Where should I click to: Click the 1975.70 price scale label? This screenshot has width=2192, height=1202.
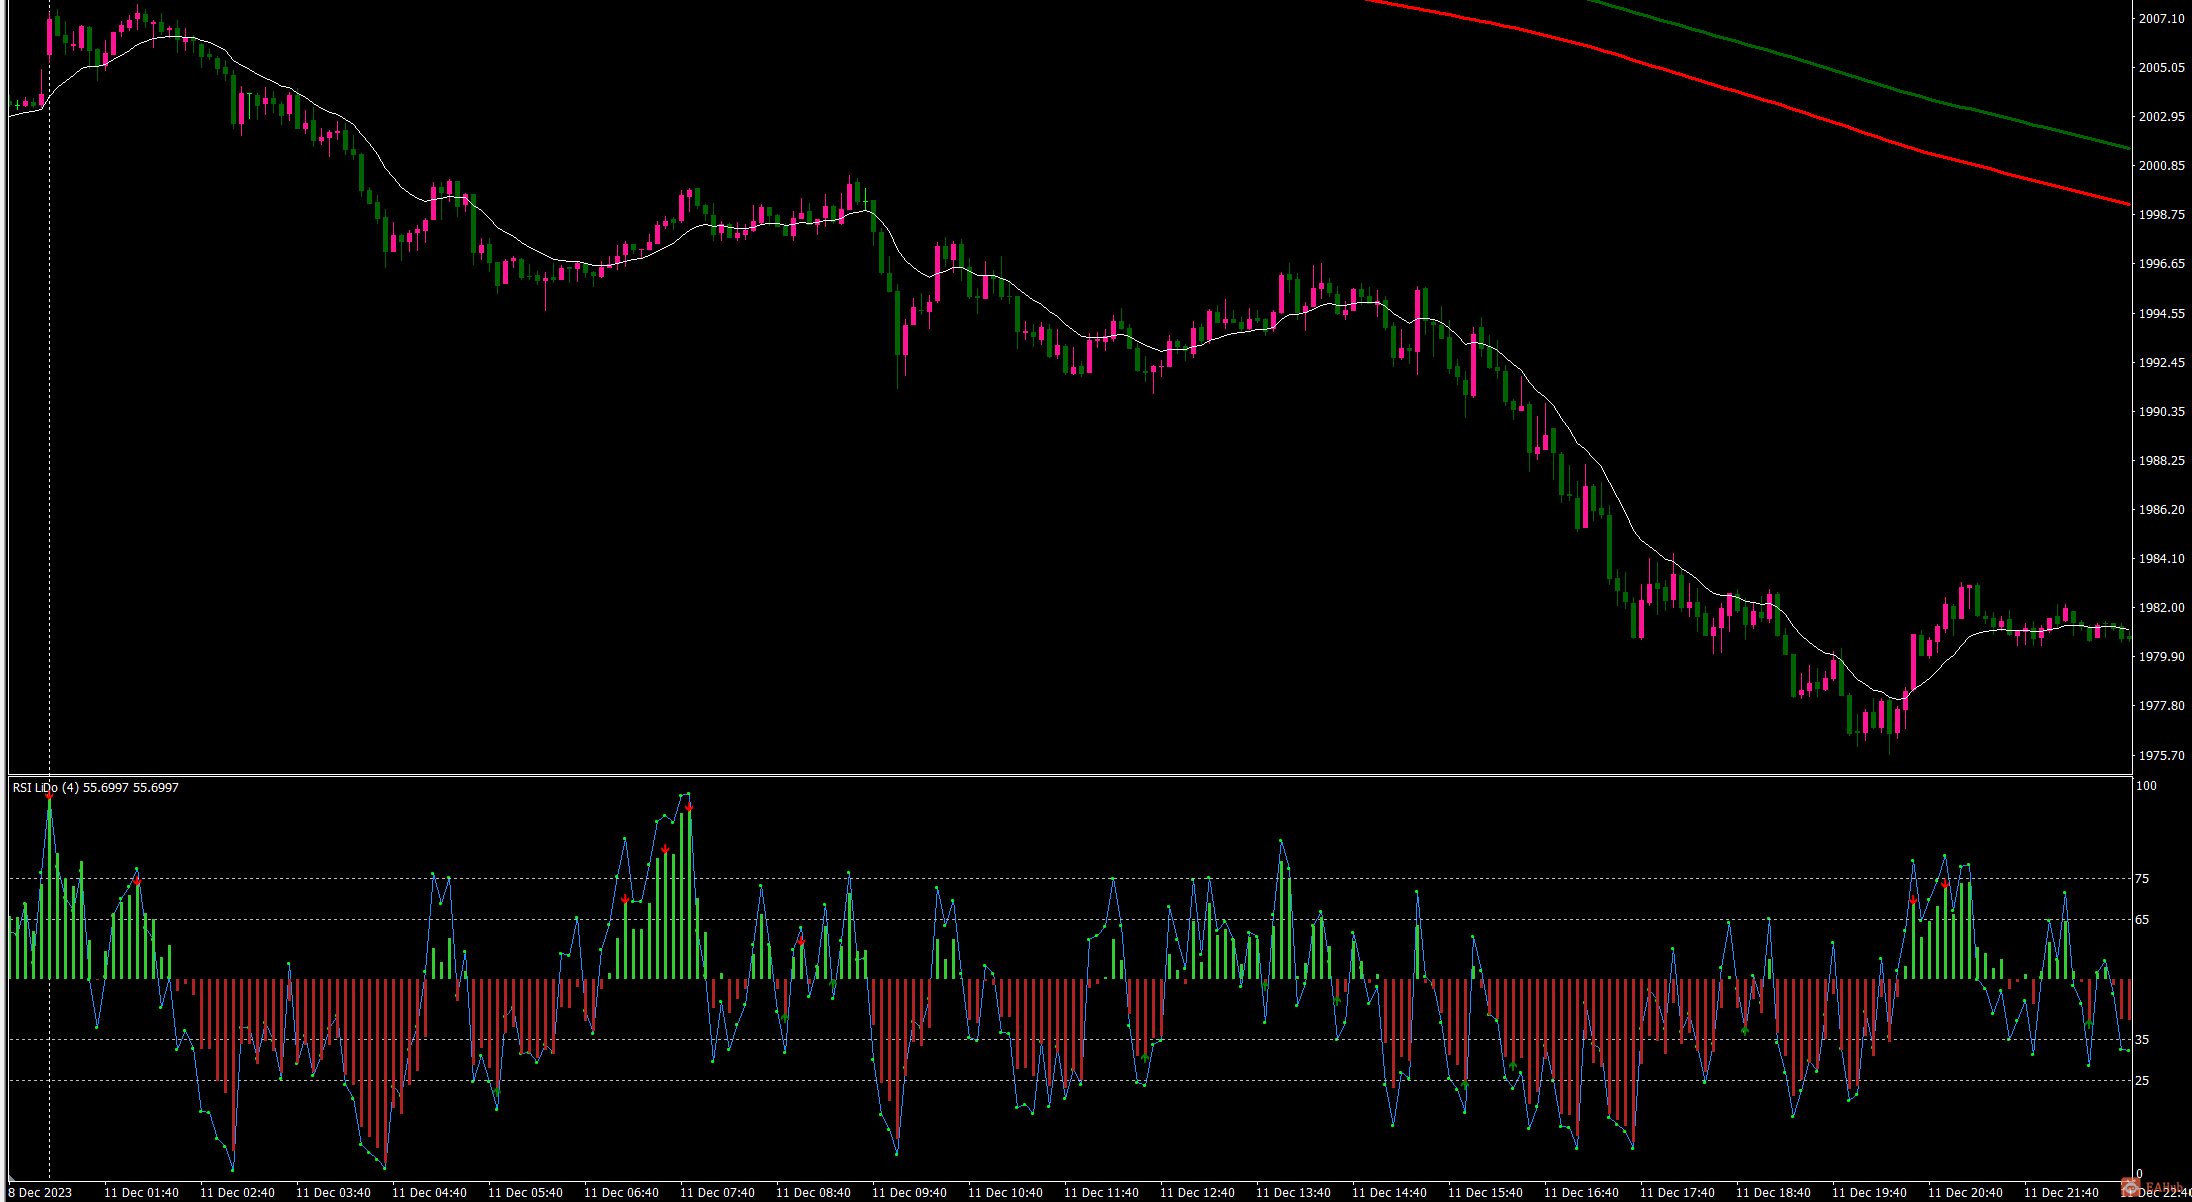pos(2161,755)
